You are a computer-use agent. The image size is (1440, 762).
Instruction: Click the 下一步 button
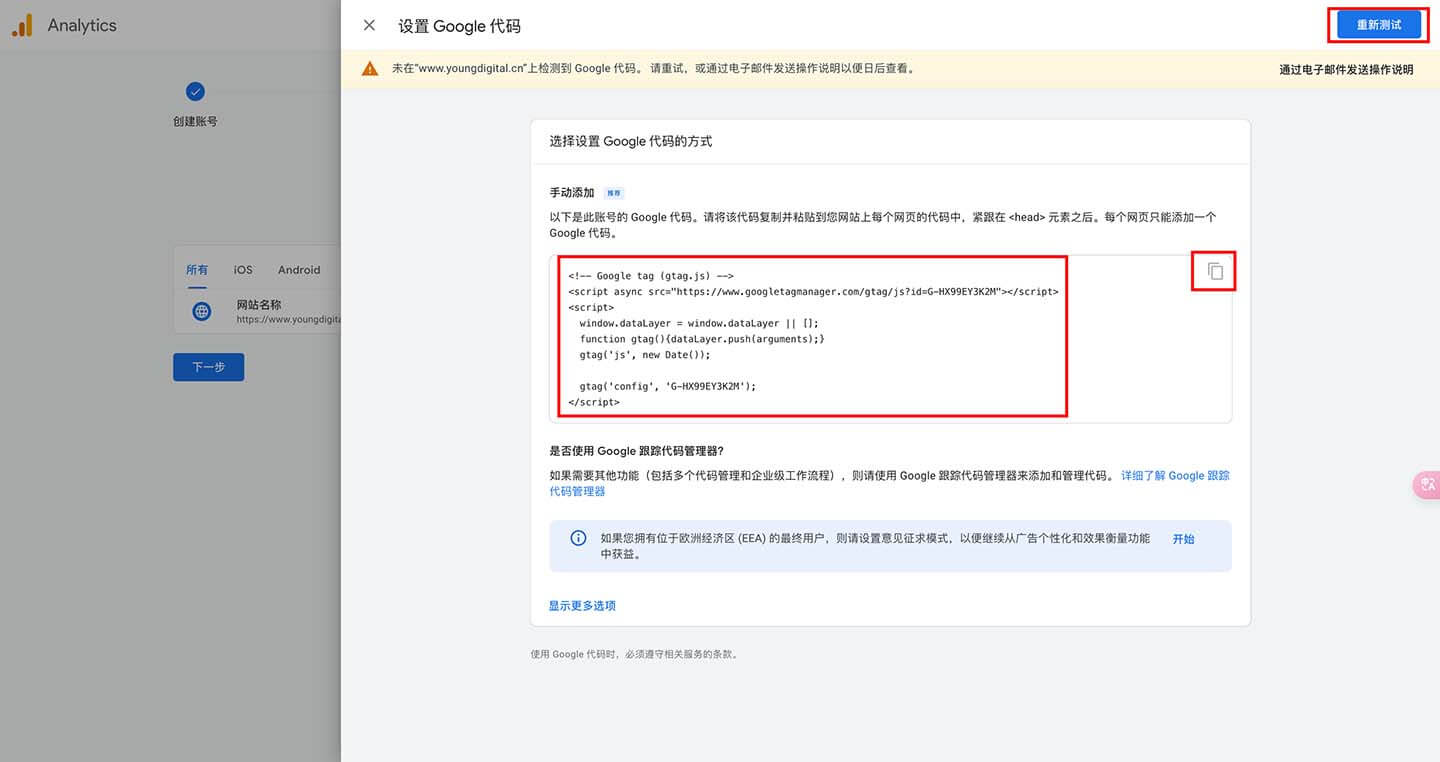coord(208,367)
